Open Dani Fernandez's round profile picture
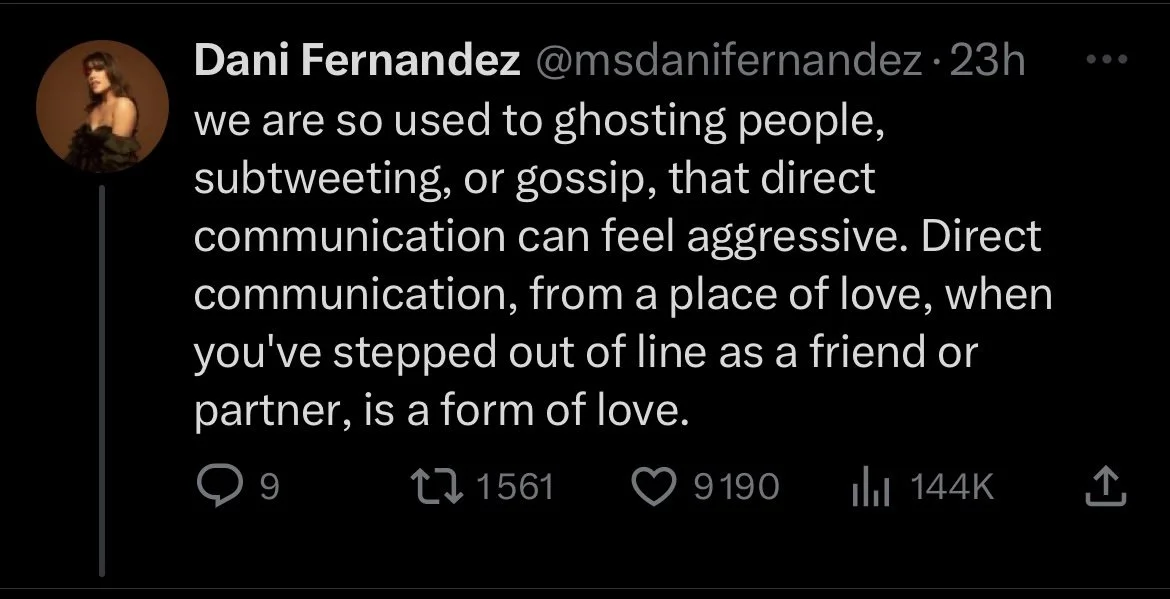Image resolution: width=1170 pixels, height=599 pixels. click(x=102, y=107)
